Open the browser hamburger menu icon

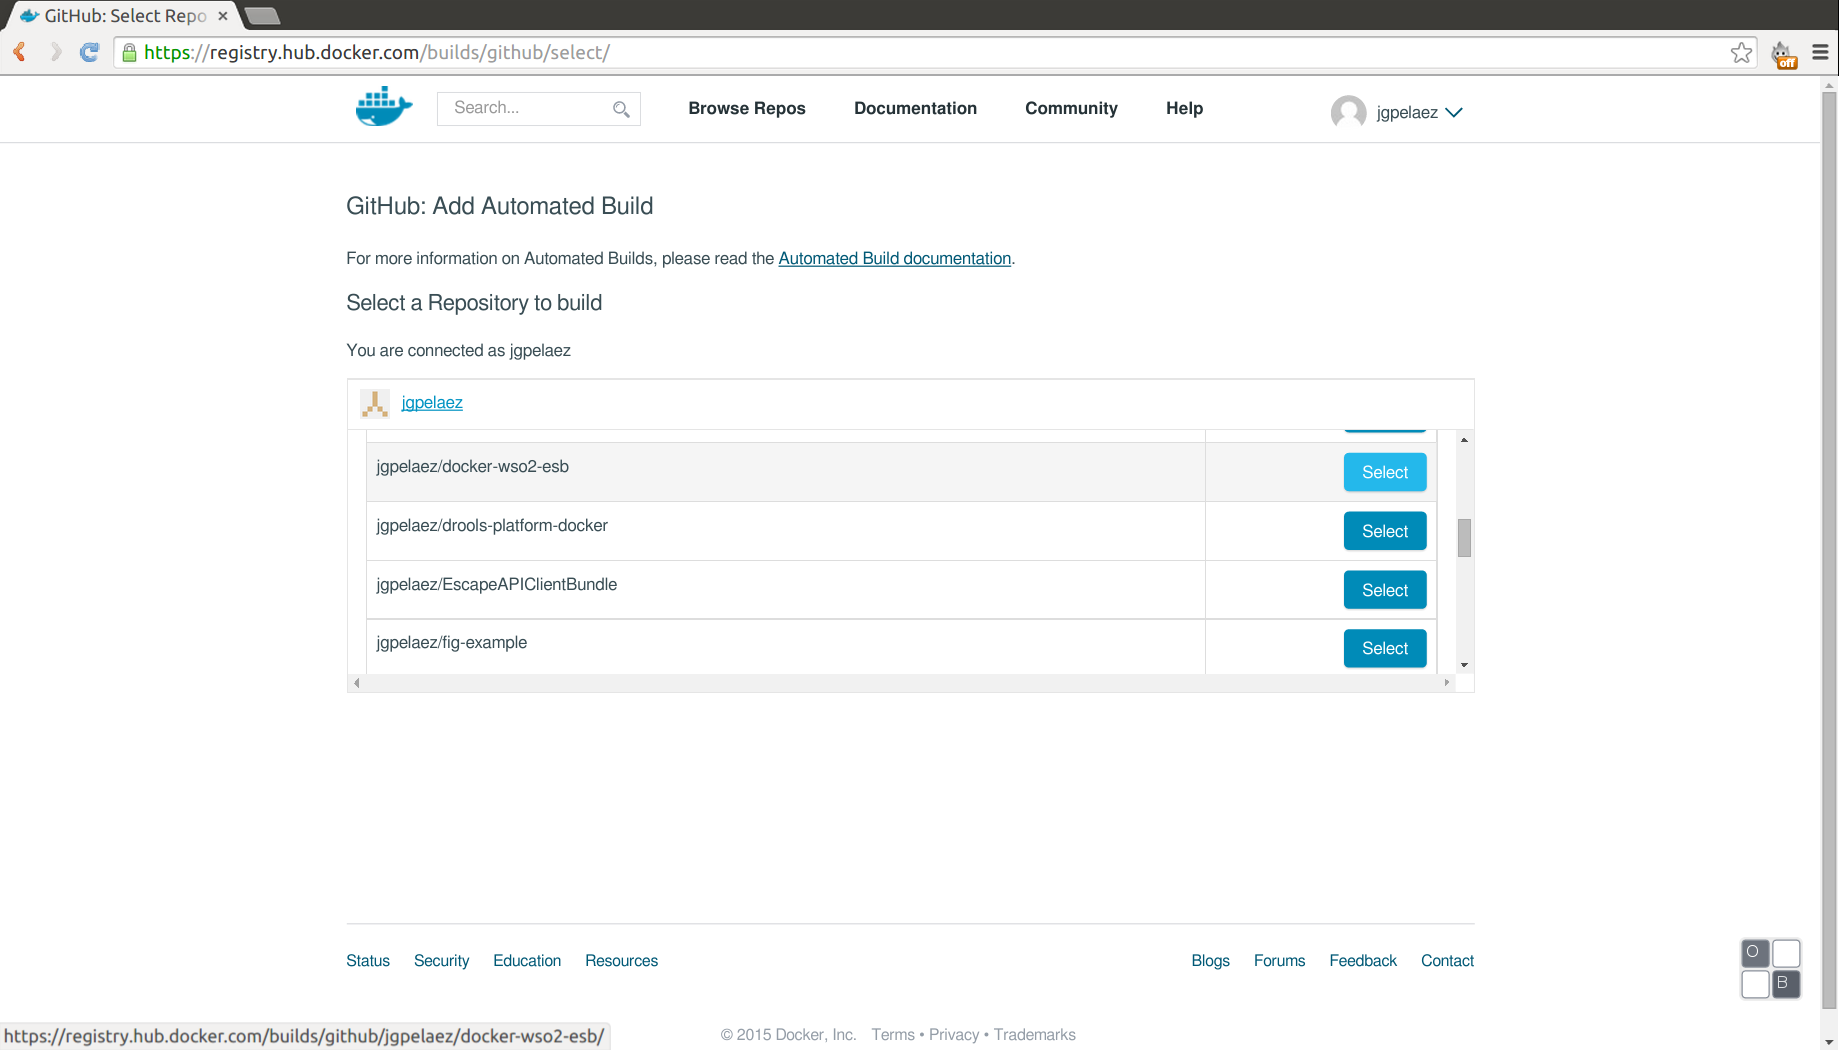(x=1820, y=52)
